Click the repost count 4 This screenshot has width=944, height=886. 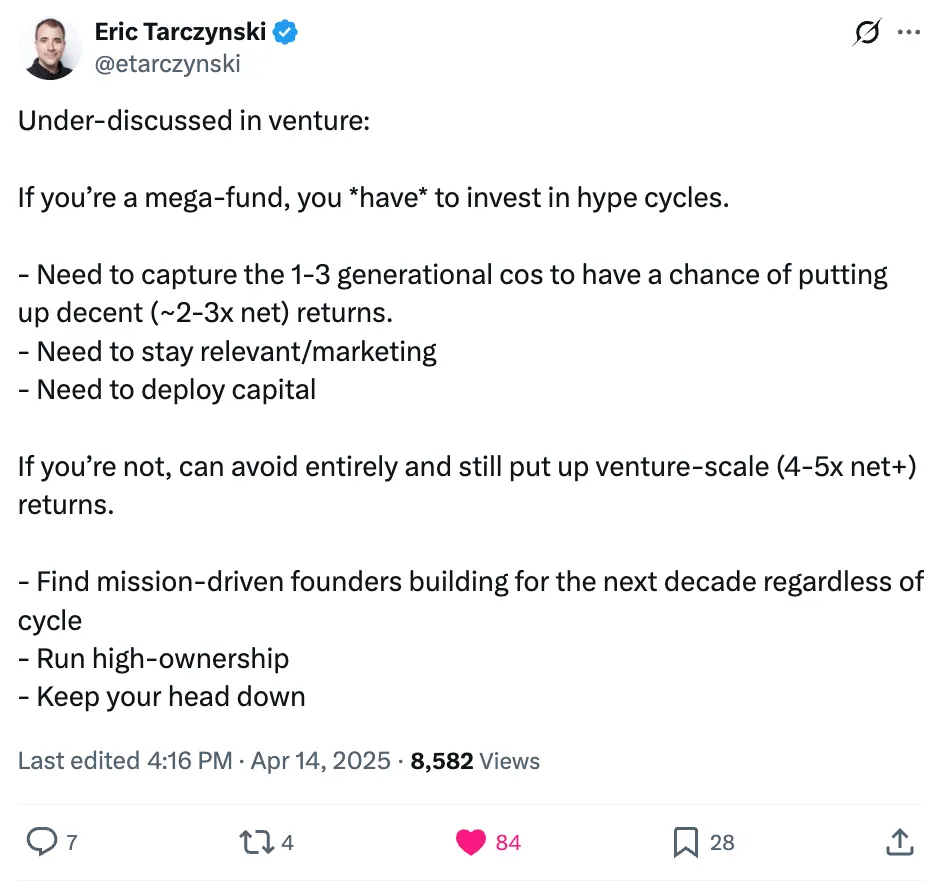tap(288, 843)
